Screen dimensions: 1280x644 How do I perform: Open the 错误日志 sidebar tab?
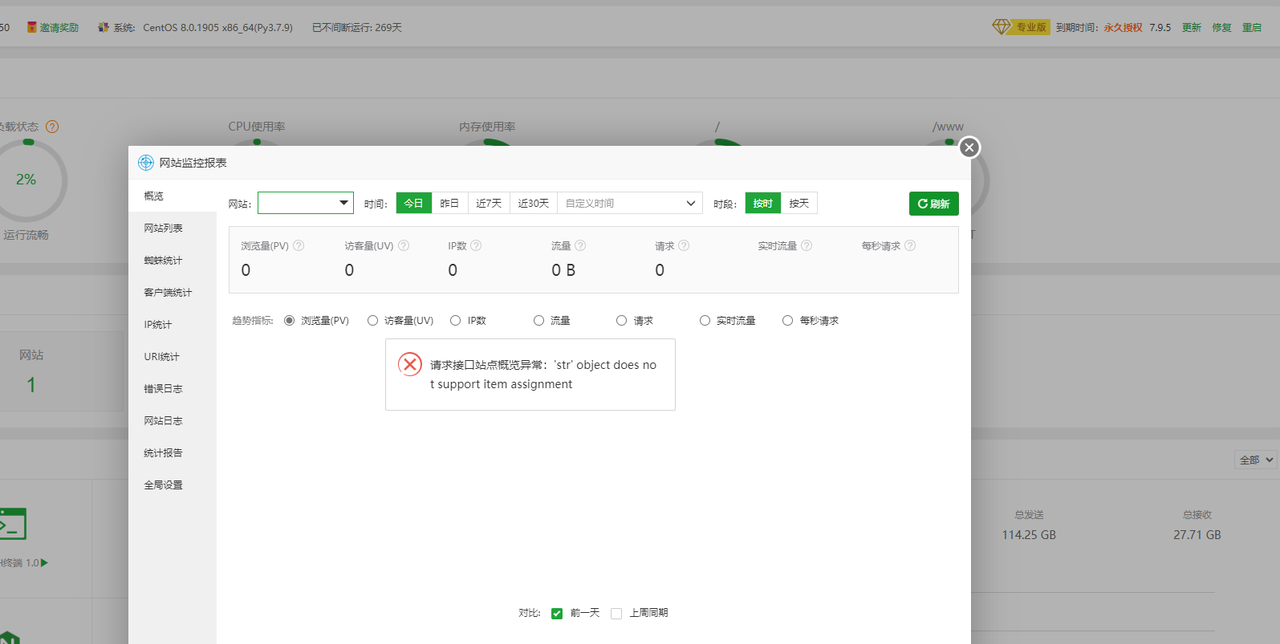[x=172, y=388]
